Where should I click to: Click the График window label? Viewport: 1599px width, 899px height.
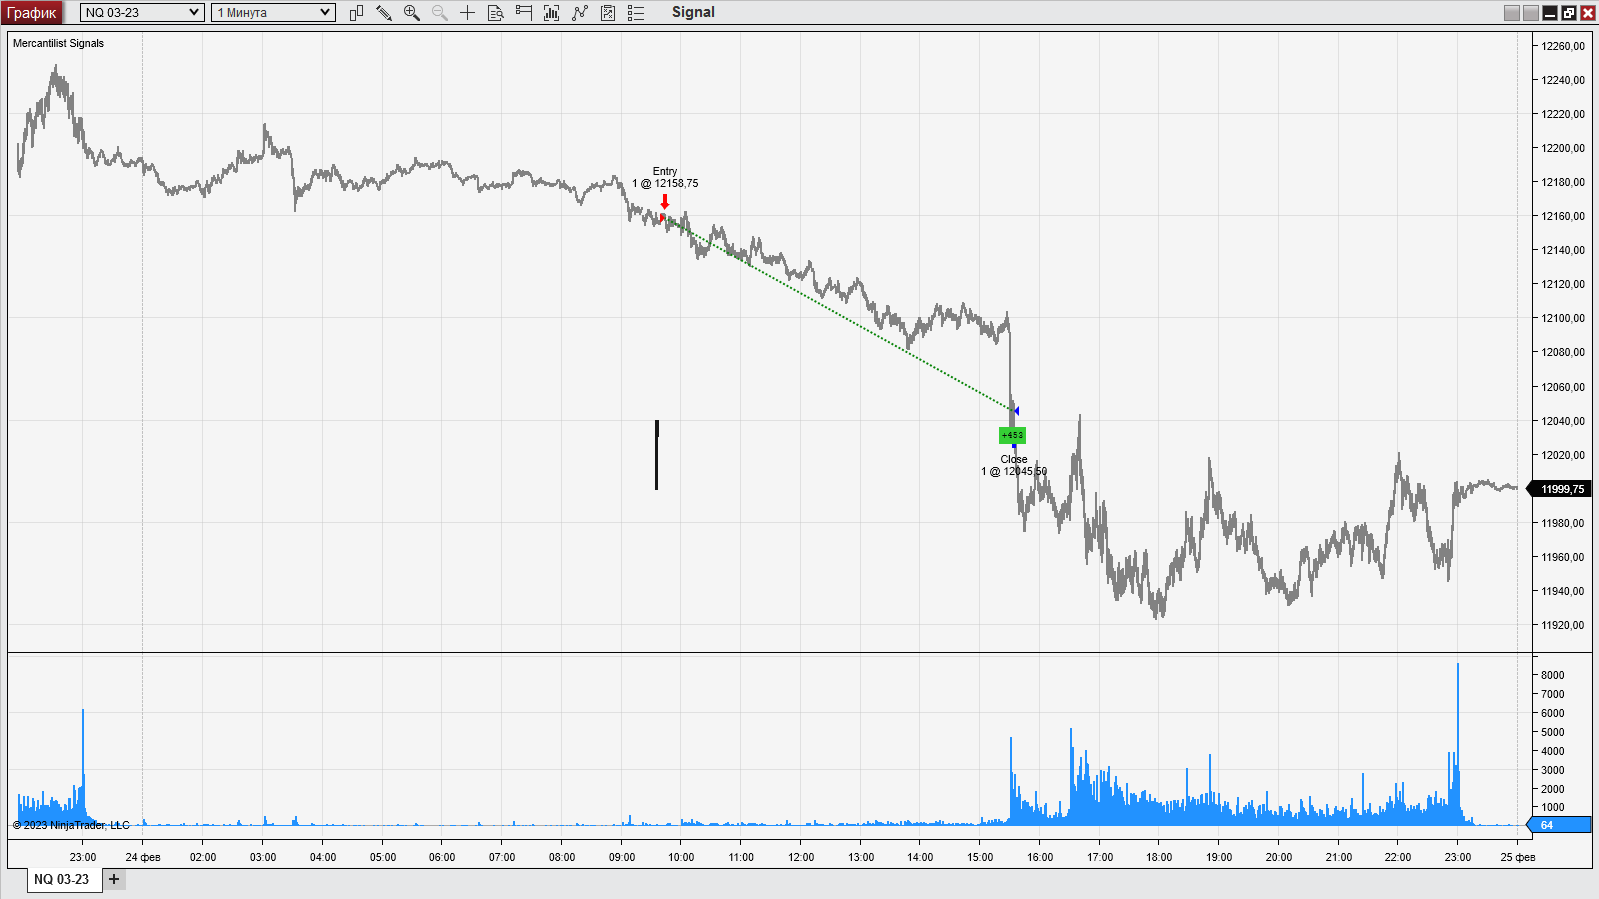(x=32, y=13)
